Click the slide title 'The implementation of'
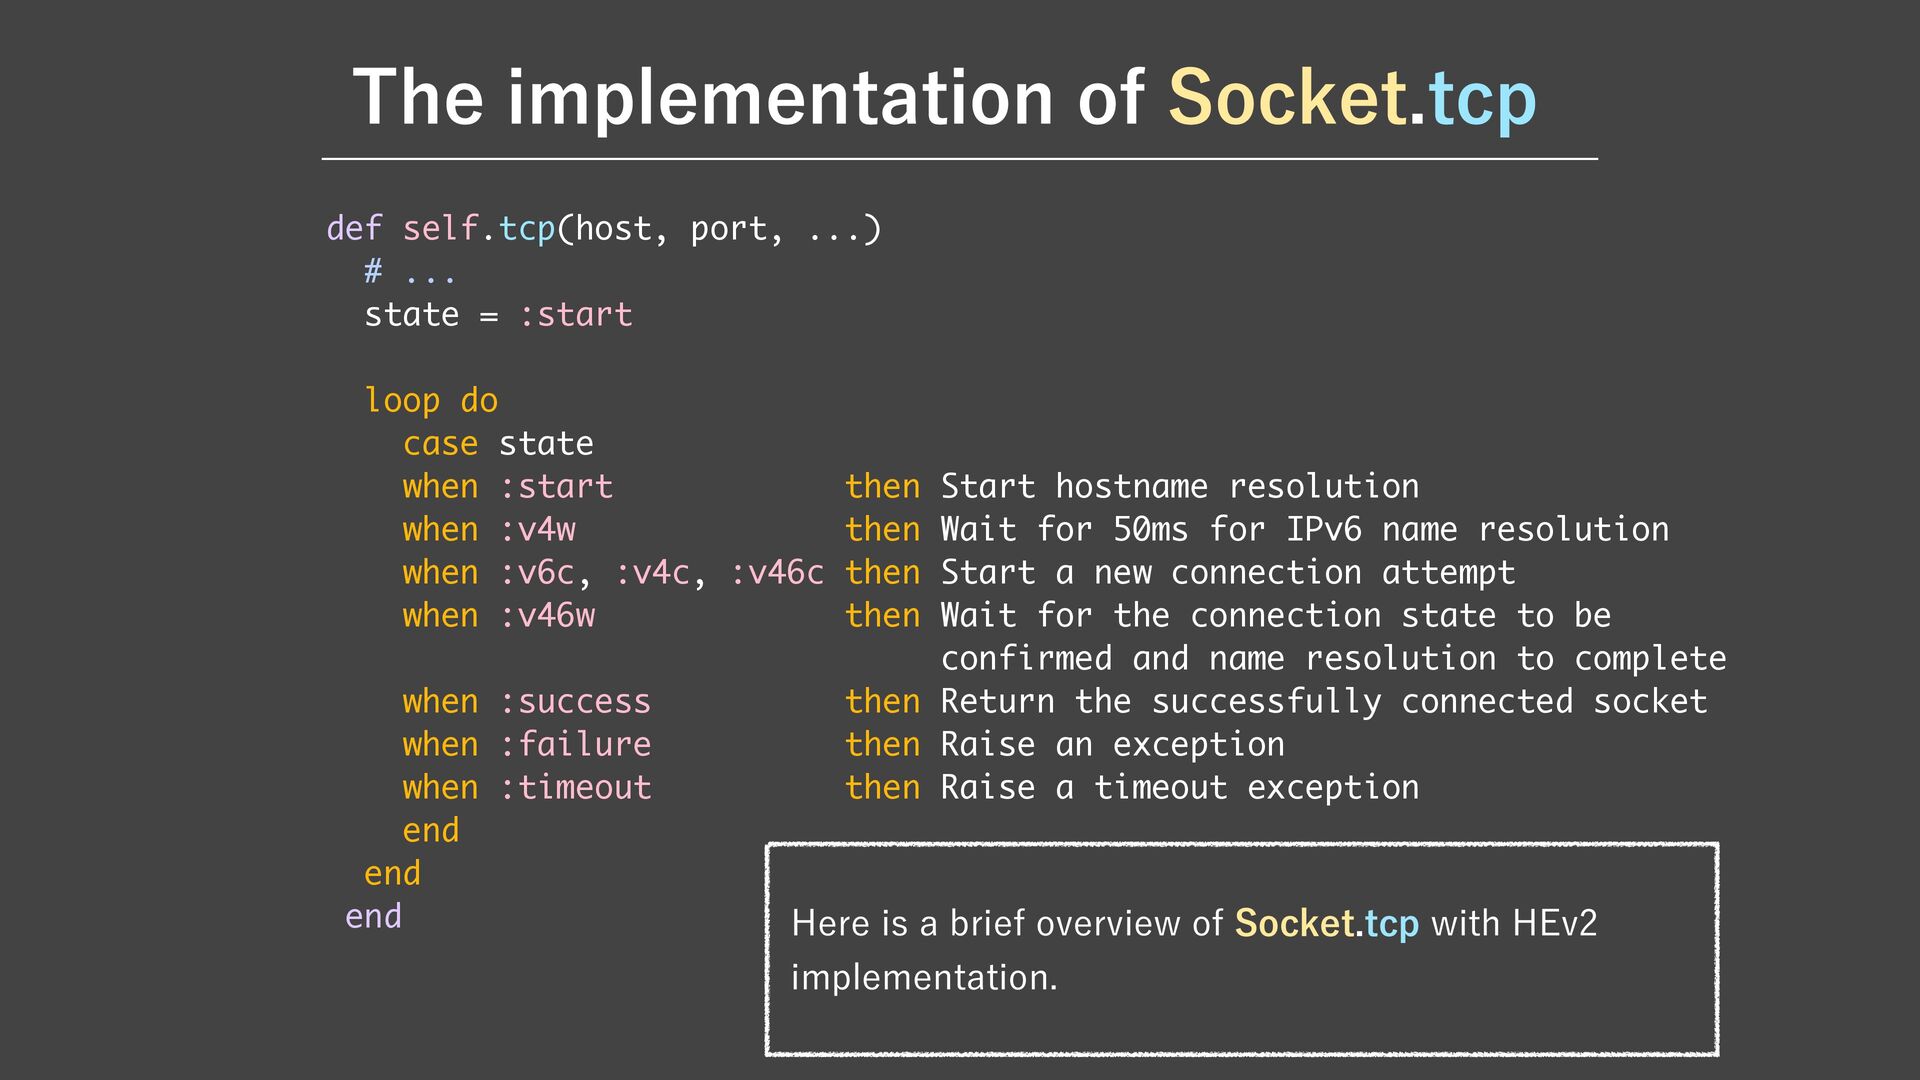This screenshot has height=1080, width=1920. click(748, 98)
